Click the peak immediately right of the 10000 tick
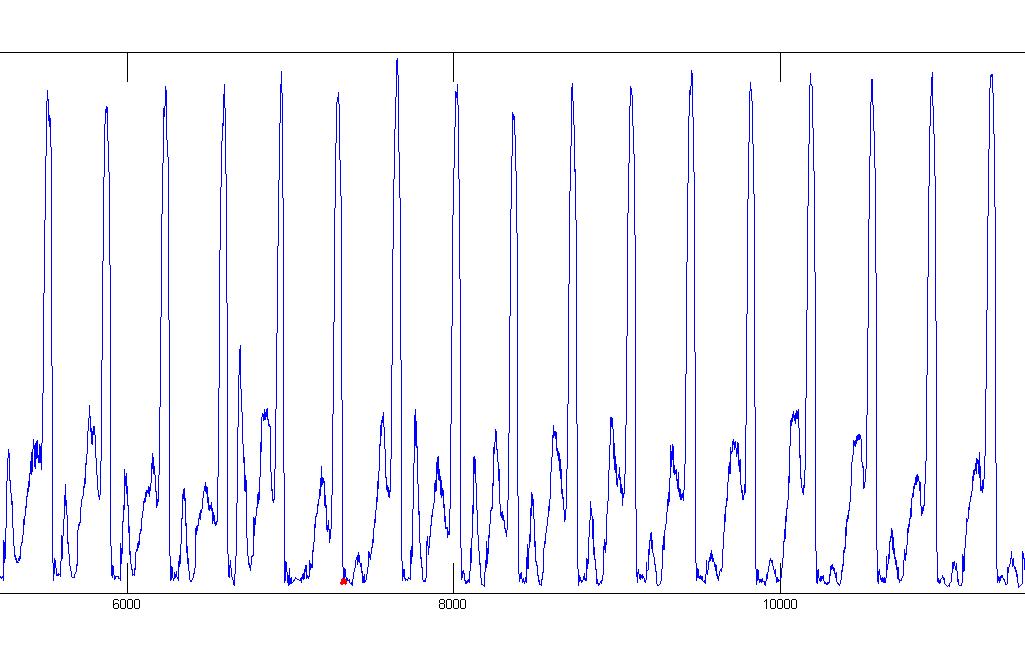The image size is (1025, 664). 811,73
